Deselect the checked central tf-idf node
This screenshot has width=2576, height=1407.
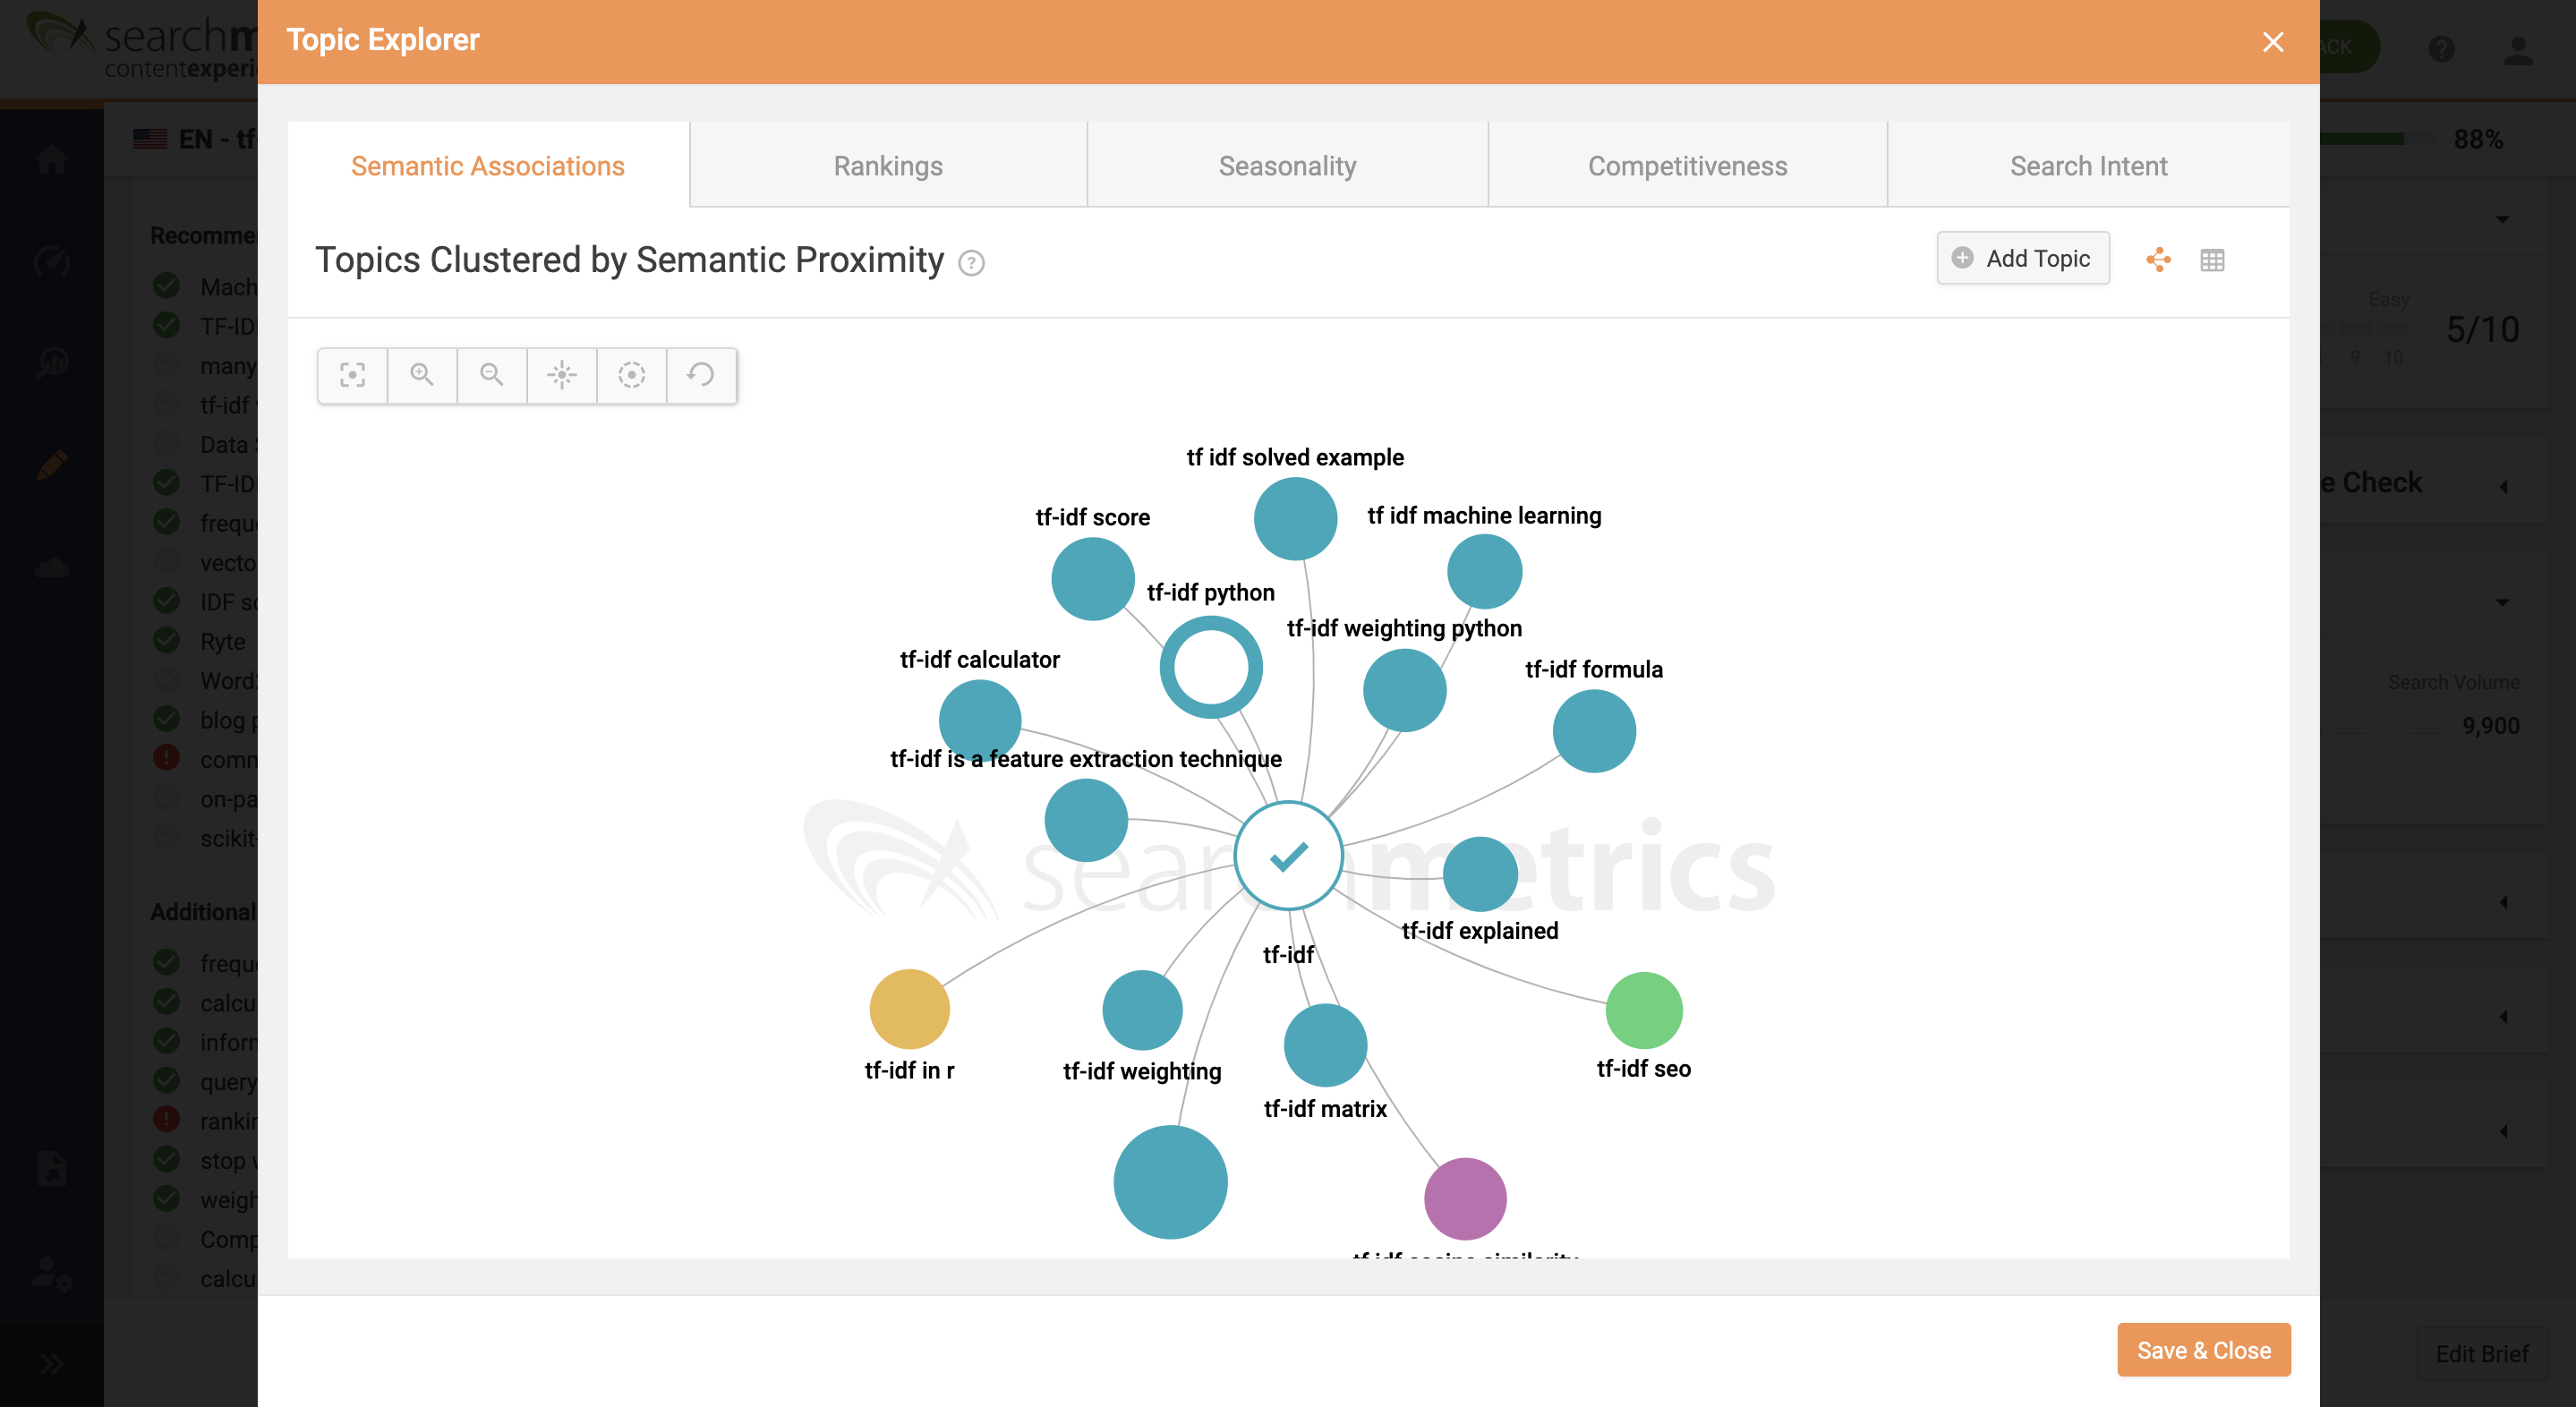point(1288,856)
